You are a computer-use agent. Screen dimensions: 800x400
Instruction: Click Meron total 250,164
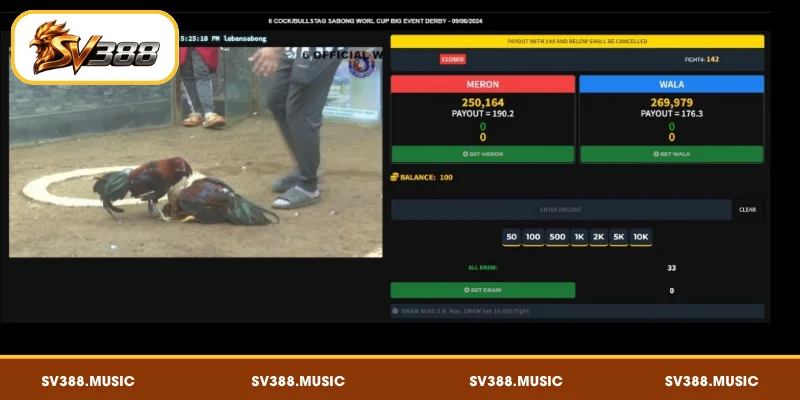[483, 103]
